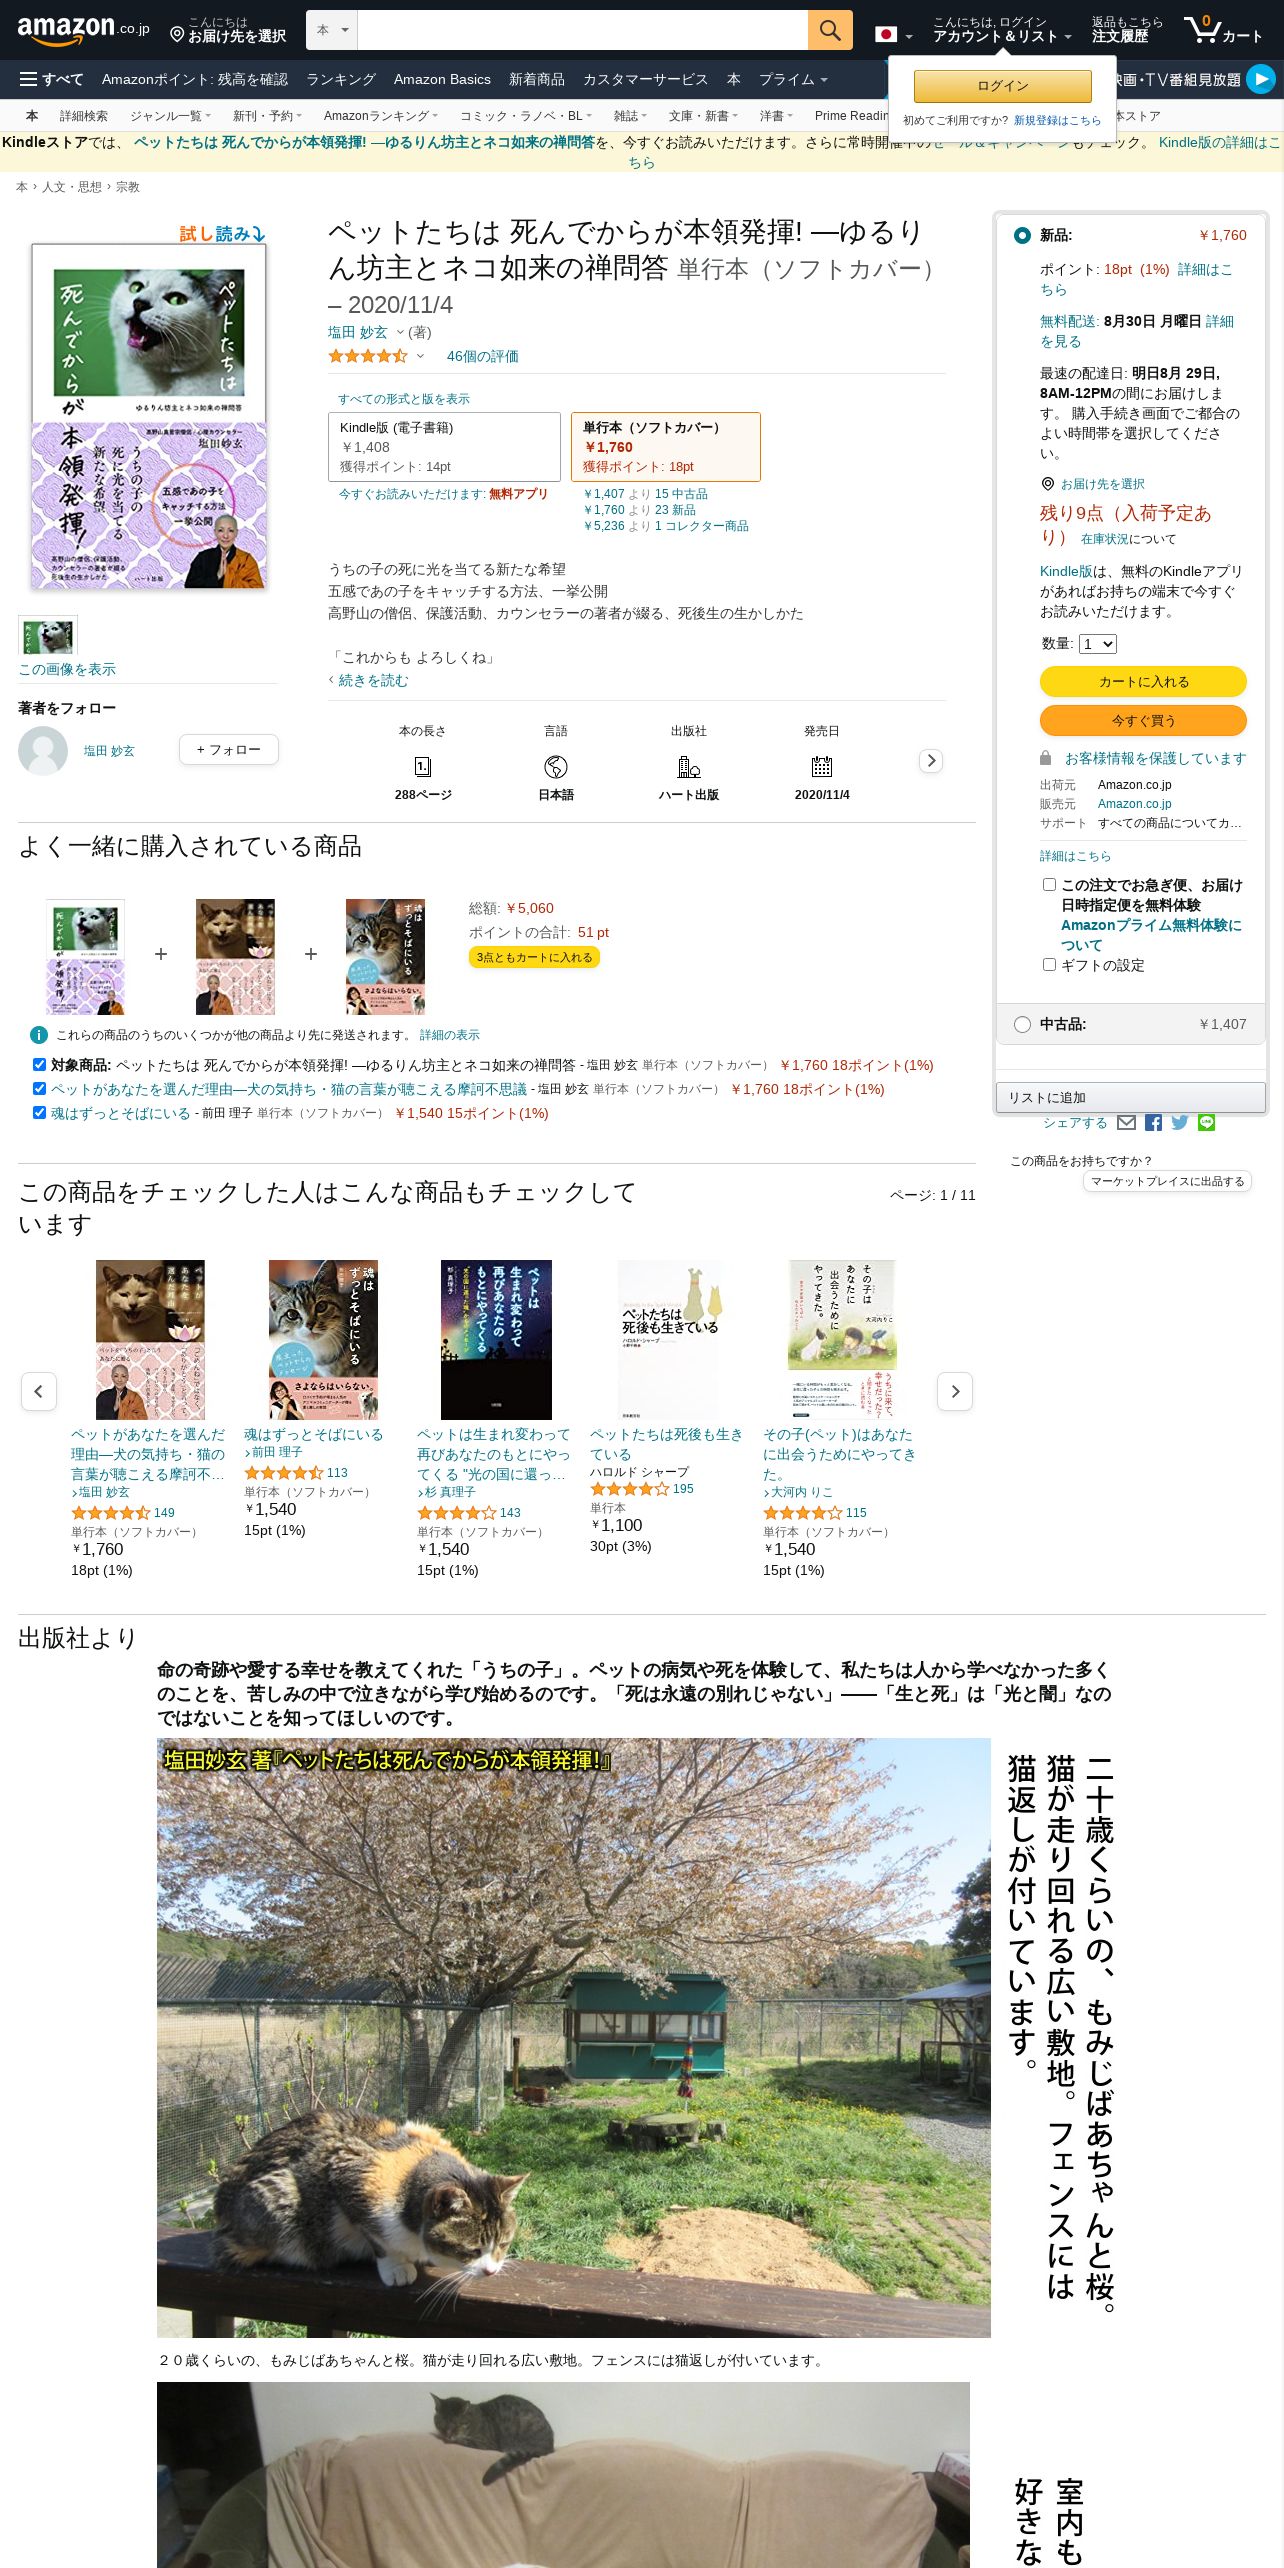Expand the rating breakdown chevron
Viewport: 1284px width, 2568px height.
(420, 356)
